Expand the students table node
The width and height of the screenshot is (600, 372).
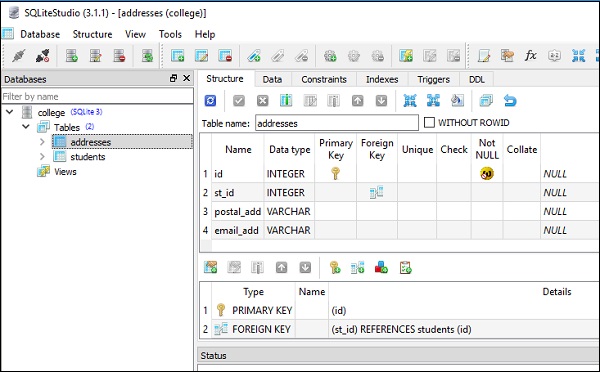click(42, 157)
